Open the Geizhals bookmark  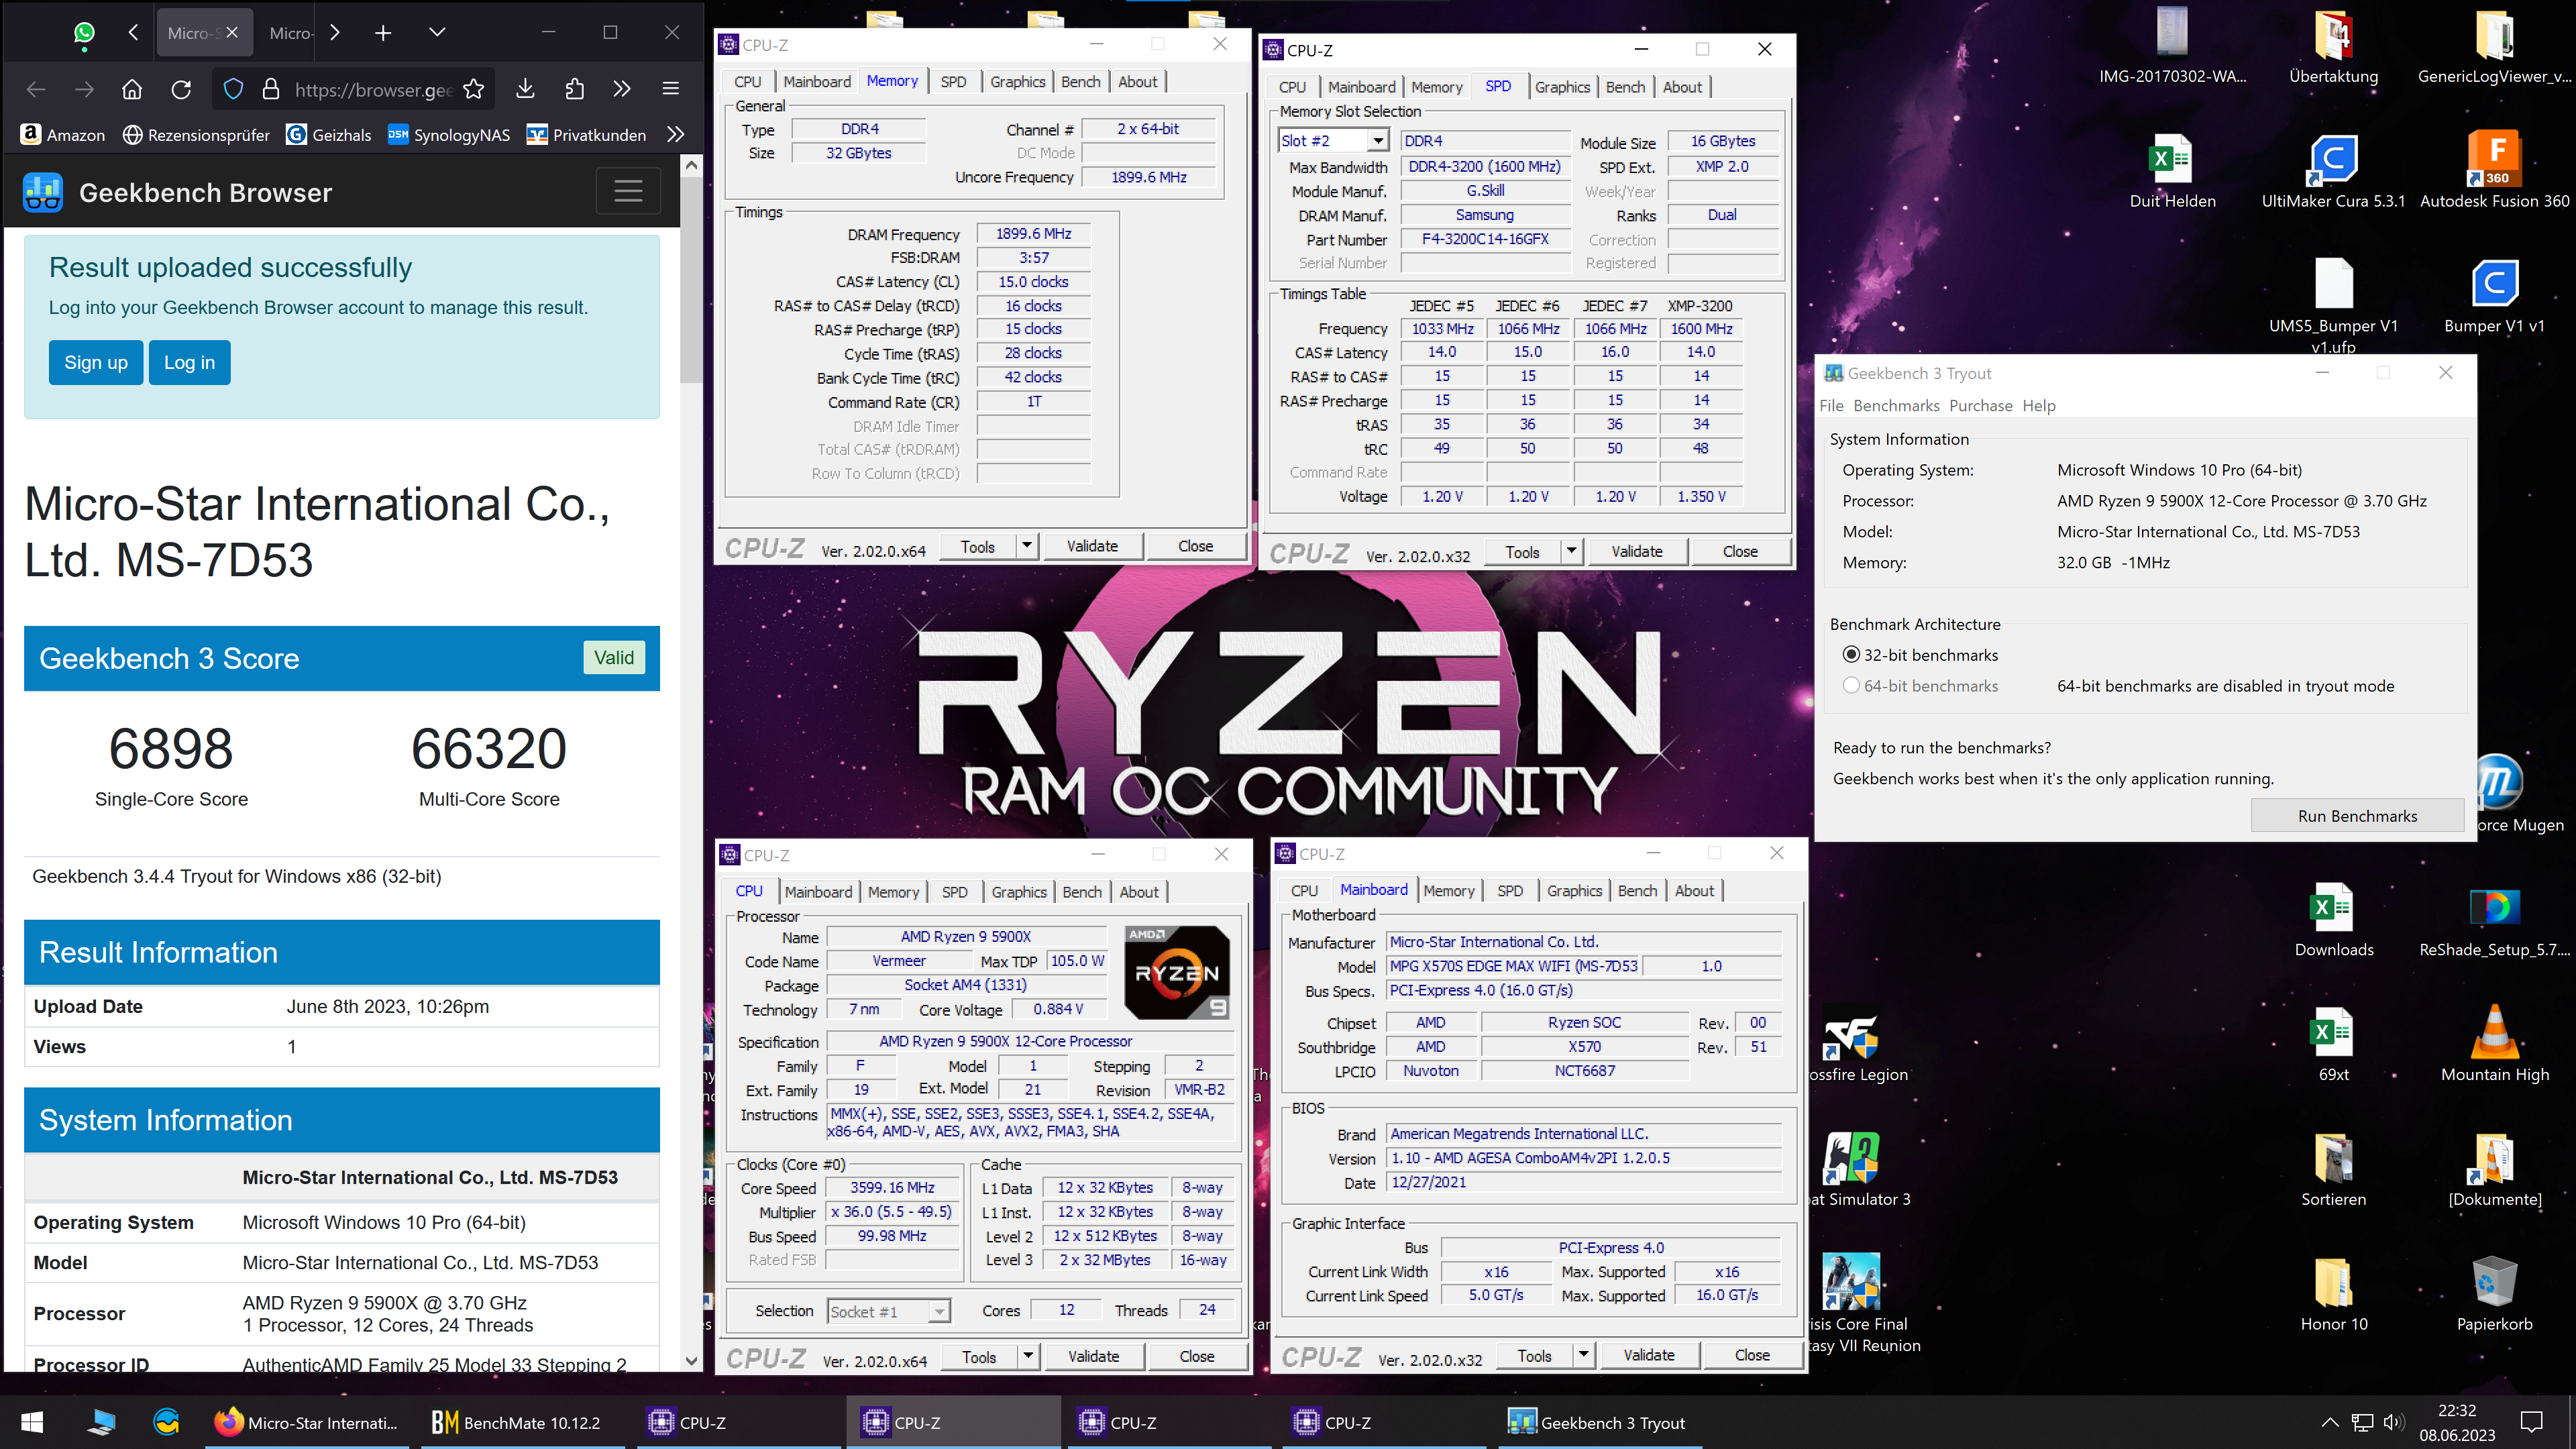coord(329,135)
